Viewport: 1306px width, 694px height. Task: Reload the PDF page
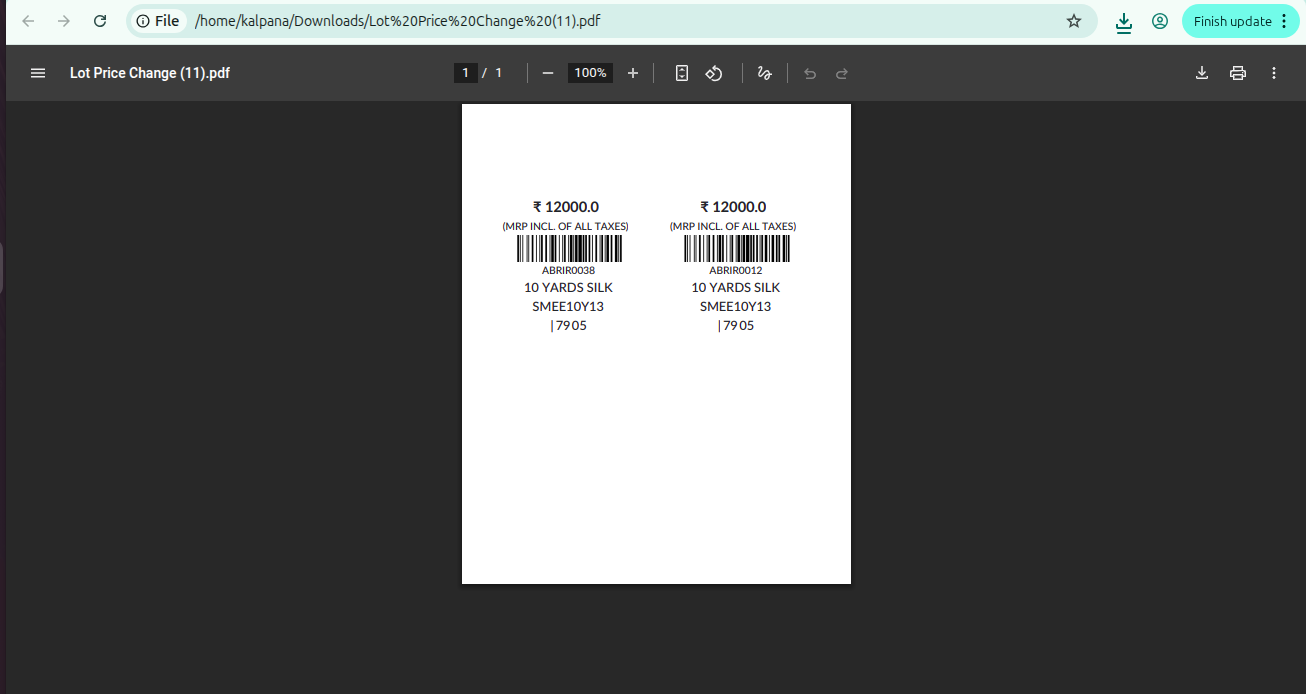click(100, 21)
